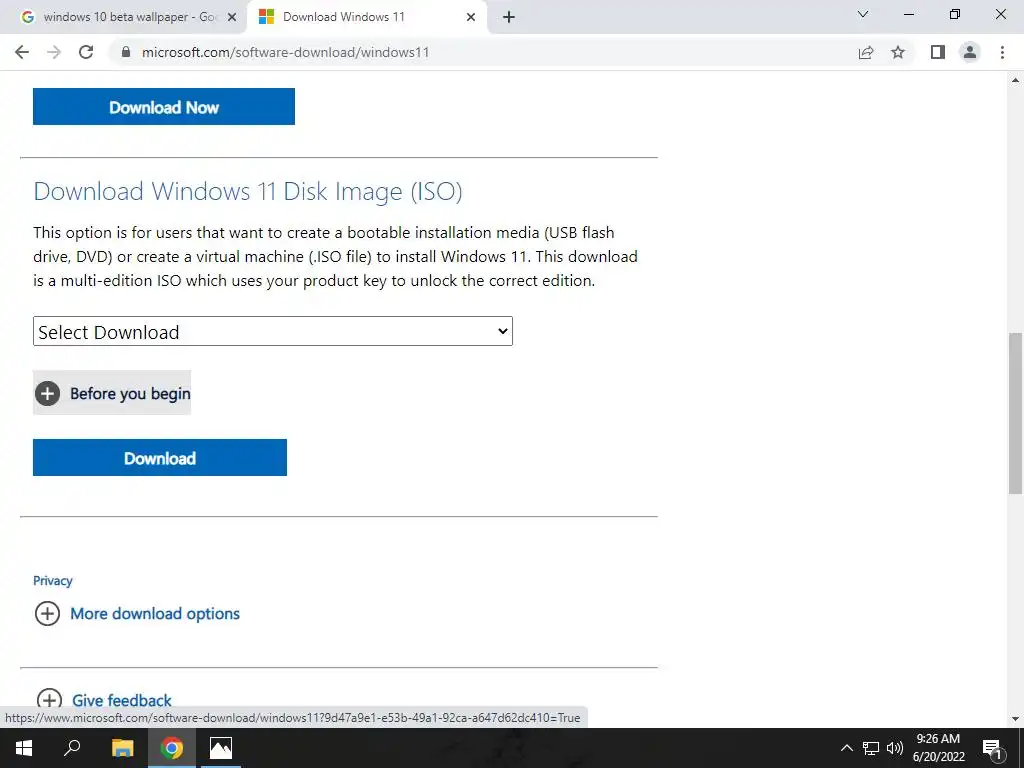Open the Windows Start menu
The height and width of the screenshot is (768, 1024).
pos(24,748)
